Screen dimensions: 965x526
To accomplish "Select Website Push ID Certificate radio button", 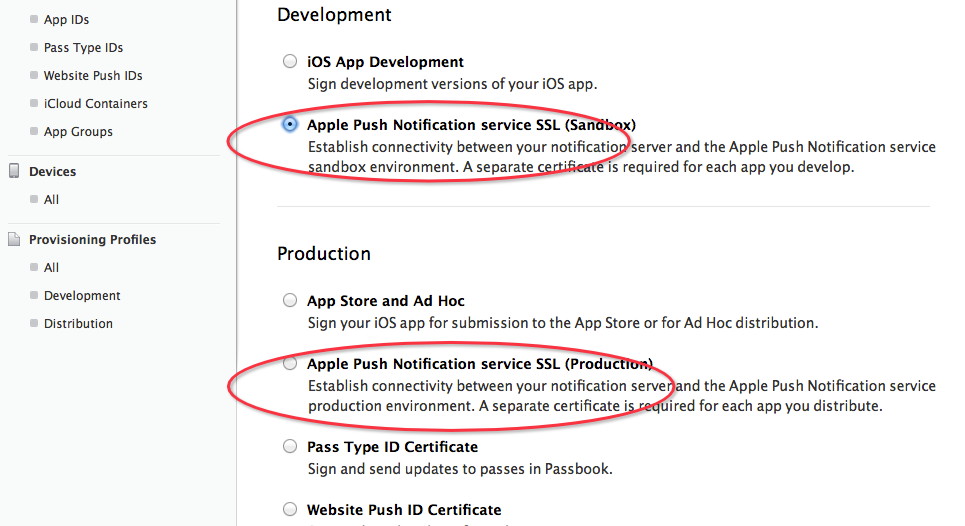I will tap(289, 509).
